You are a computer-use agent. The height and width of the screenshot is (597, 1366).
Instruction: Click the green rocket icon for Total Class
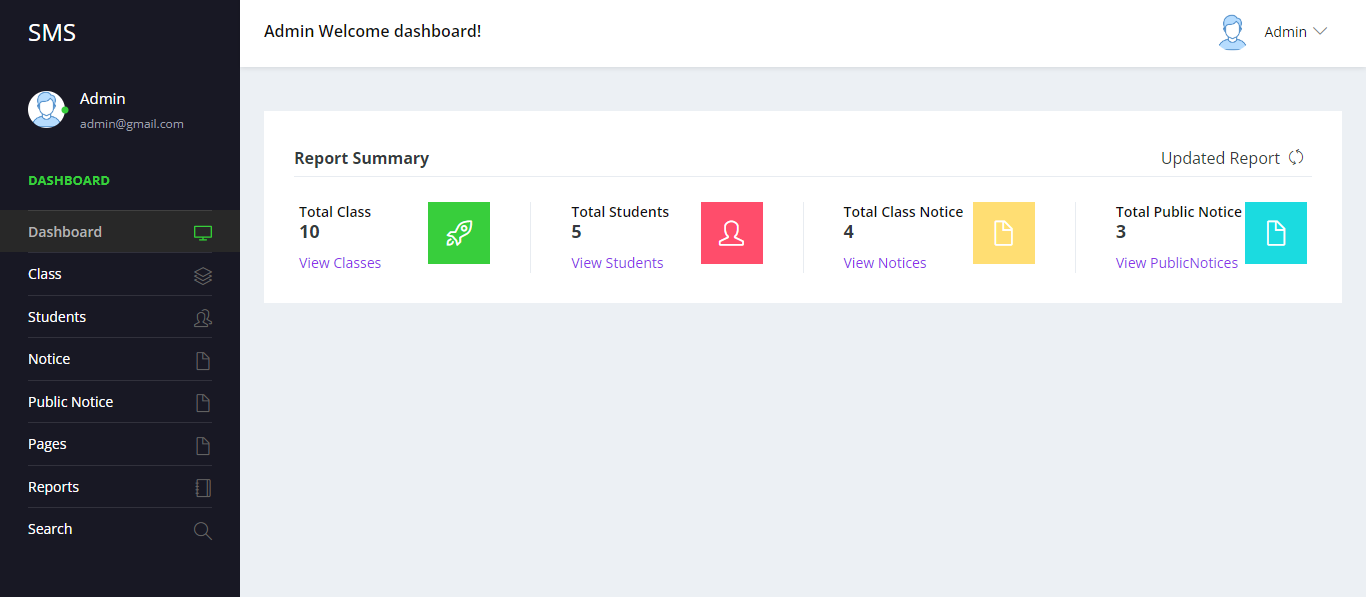[x=458, y=232]
